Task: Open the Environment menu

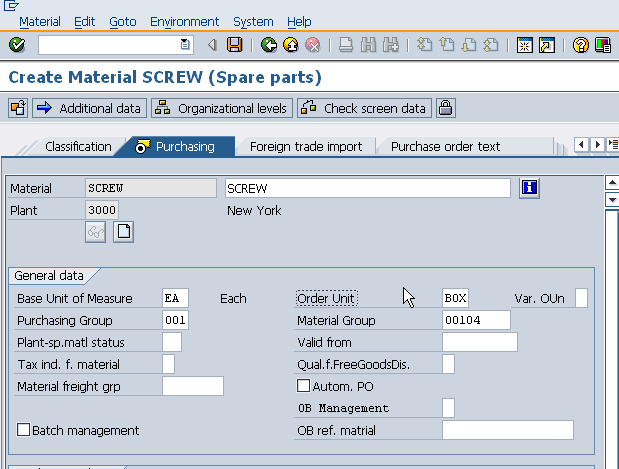Action: [184, 22]
